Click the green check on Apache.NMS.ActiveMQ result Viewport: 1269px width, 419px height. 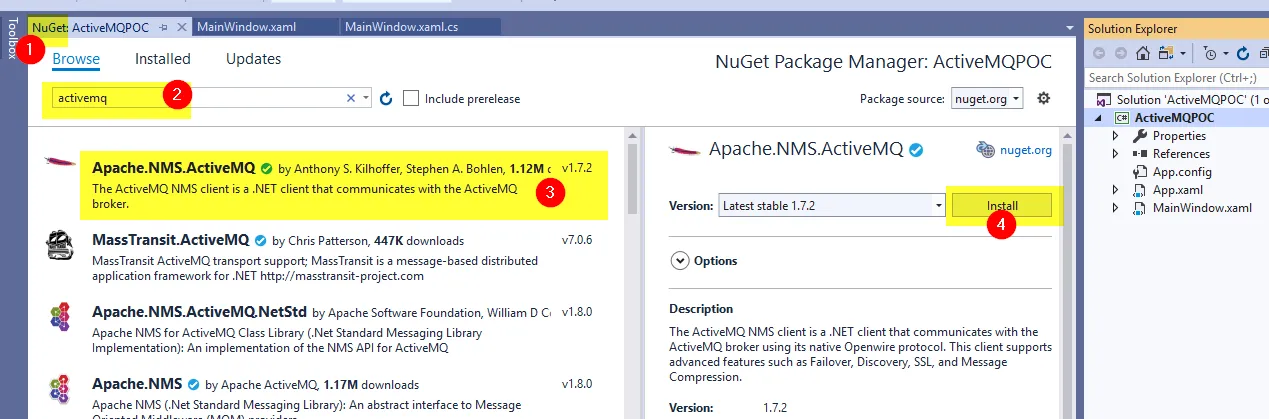pyautogui.click(x=267, y=168)
